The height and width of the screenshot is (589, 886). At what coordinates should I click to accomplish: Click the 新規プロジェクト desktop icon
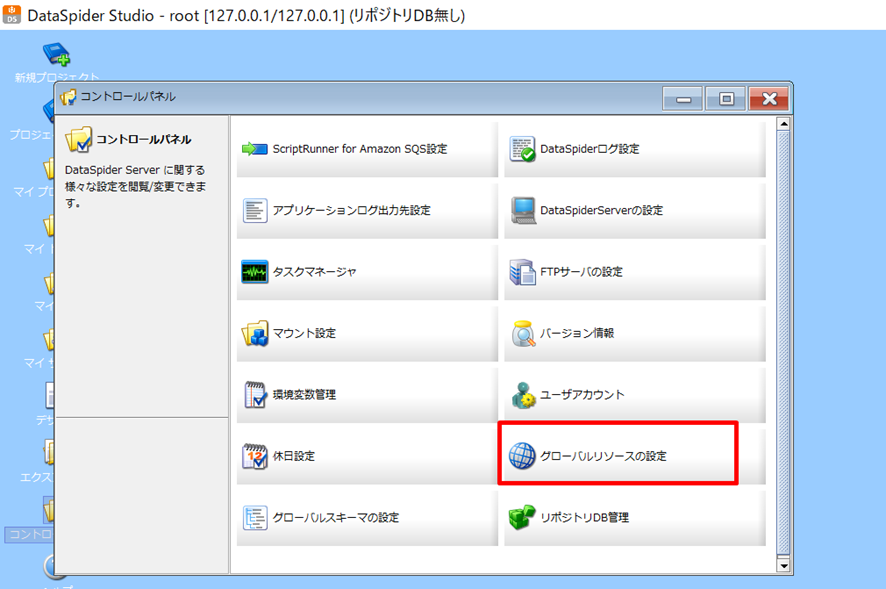(x=57, y=54)
